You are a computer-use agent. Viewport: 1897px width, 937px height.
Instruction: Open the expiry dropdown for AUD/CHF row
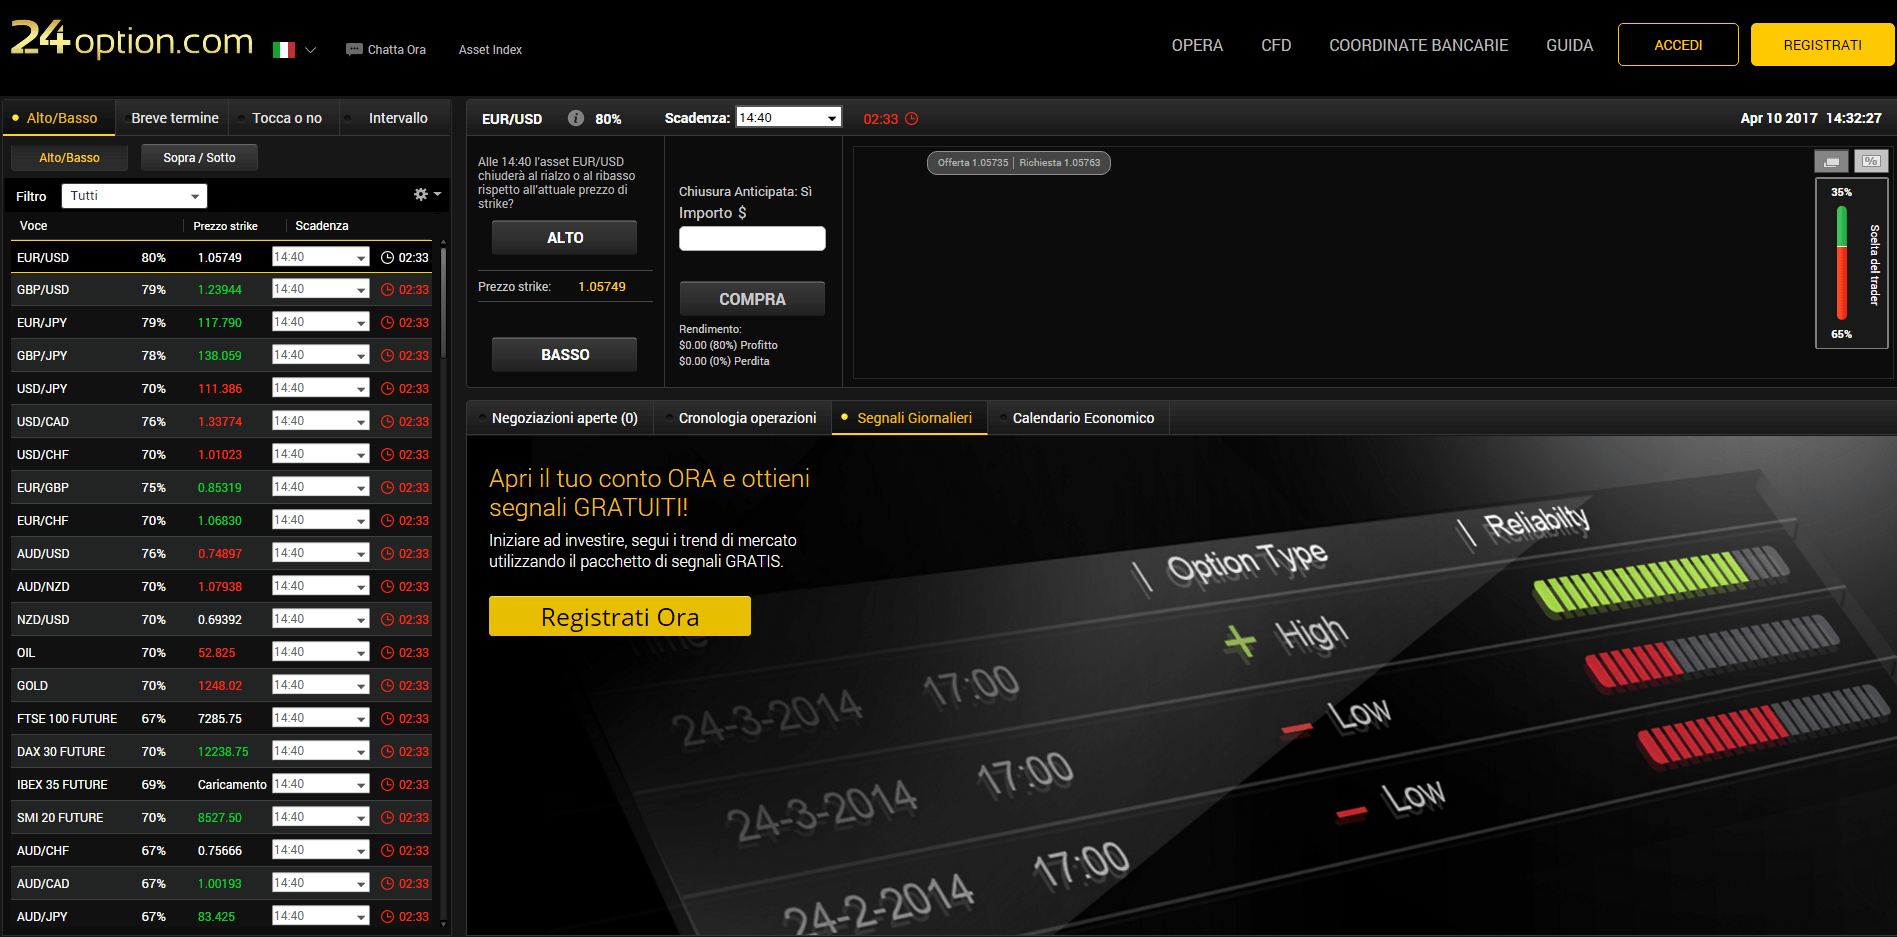pyautogui.click(x=321, y=850)
